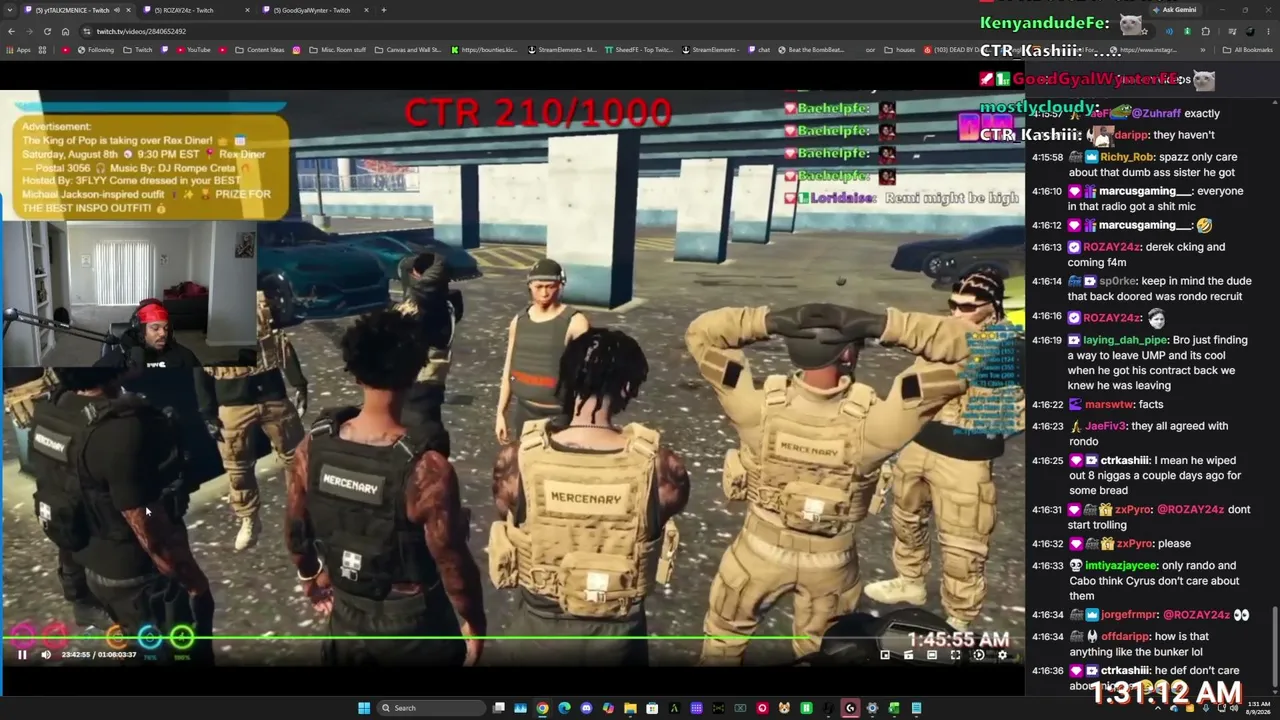Open the Canvas and Wall St... bookmark folder
The height and width of the screenshot is (720, 1280).
coord(408,49)
